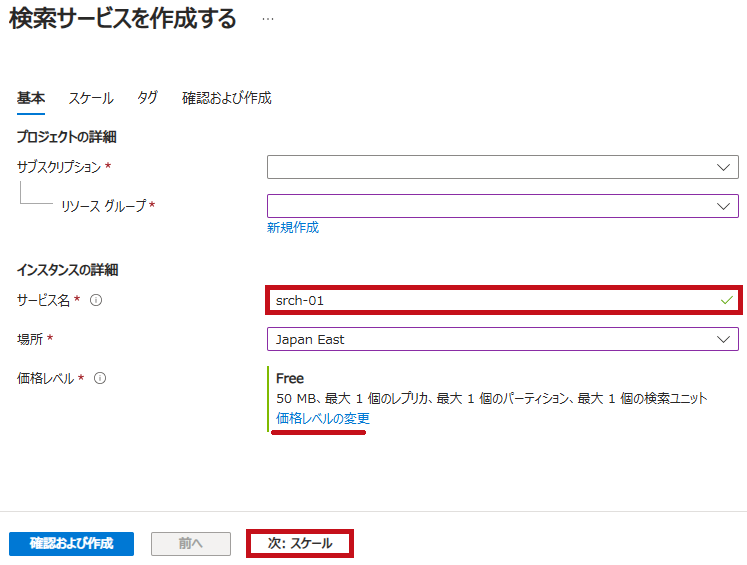Image resolution: width=747 pixels, height=565 pixels.
Task: Click the インスタンスの詳細 section heading
Action: [68, 270]
